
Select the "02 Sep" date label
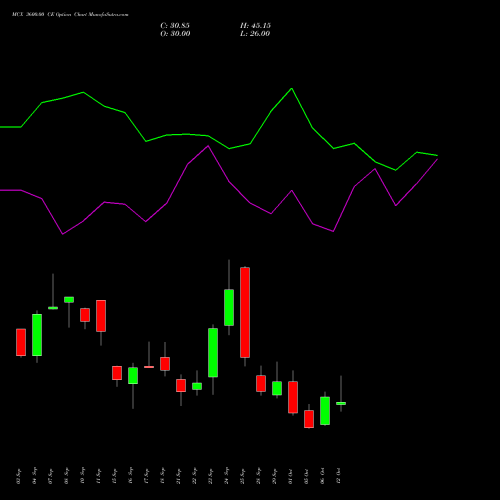(x=19, y=476)
